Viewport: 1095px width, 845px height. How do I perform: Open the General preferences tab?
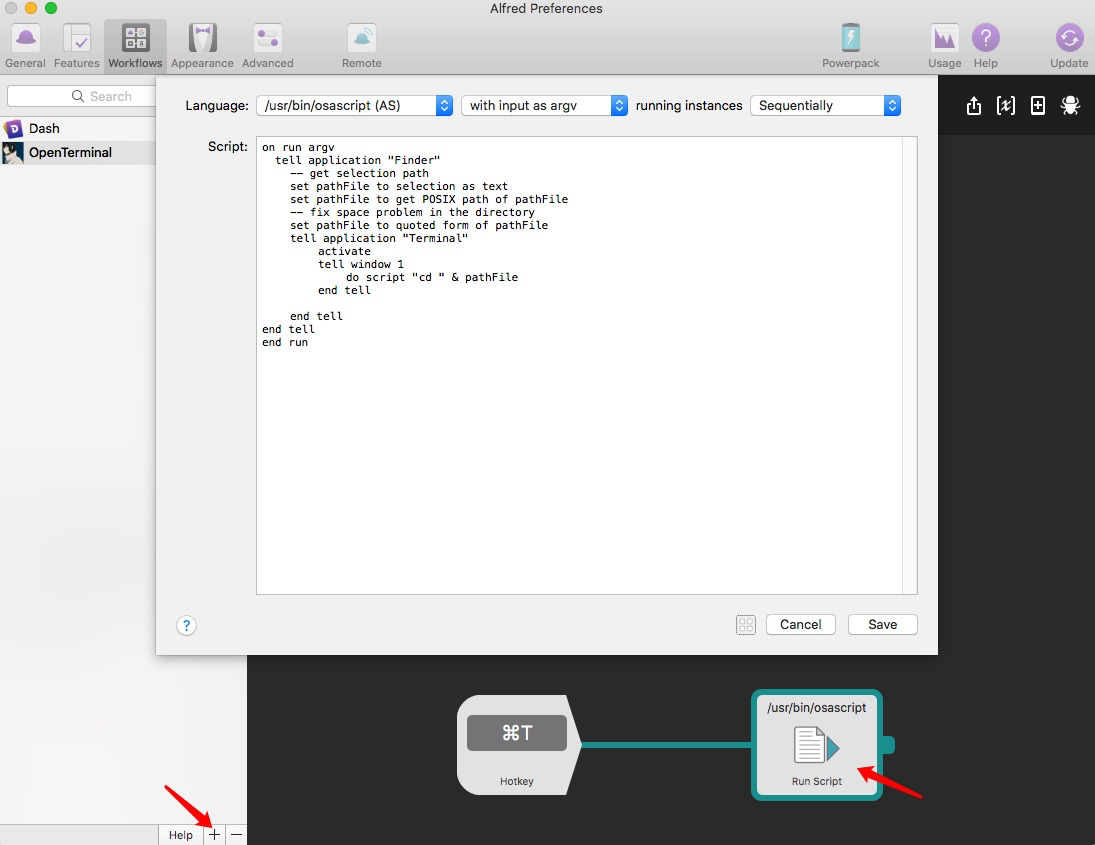(25, 46)
